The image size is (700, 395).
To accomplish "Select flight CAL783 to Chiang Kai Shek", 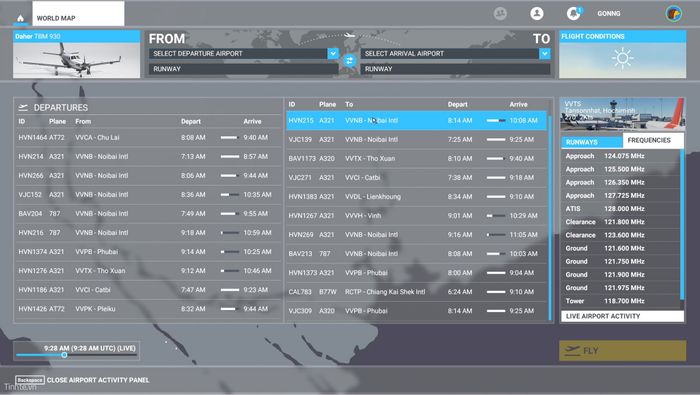I will (416, 292).
